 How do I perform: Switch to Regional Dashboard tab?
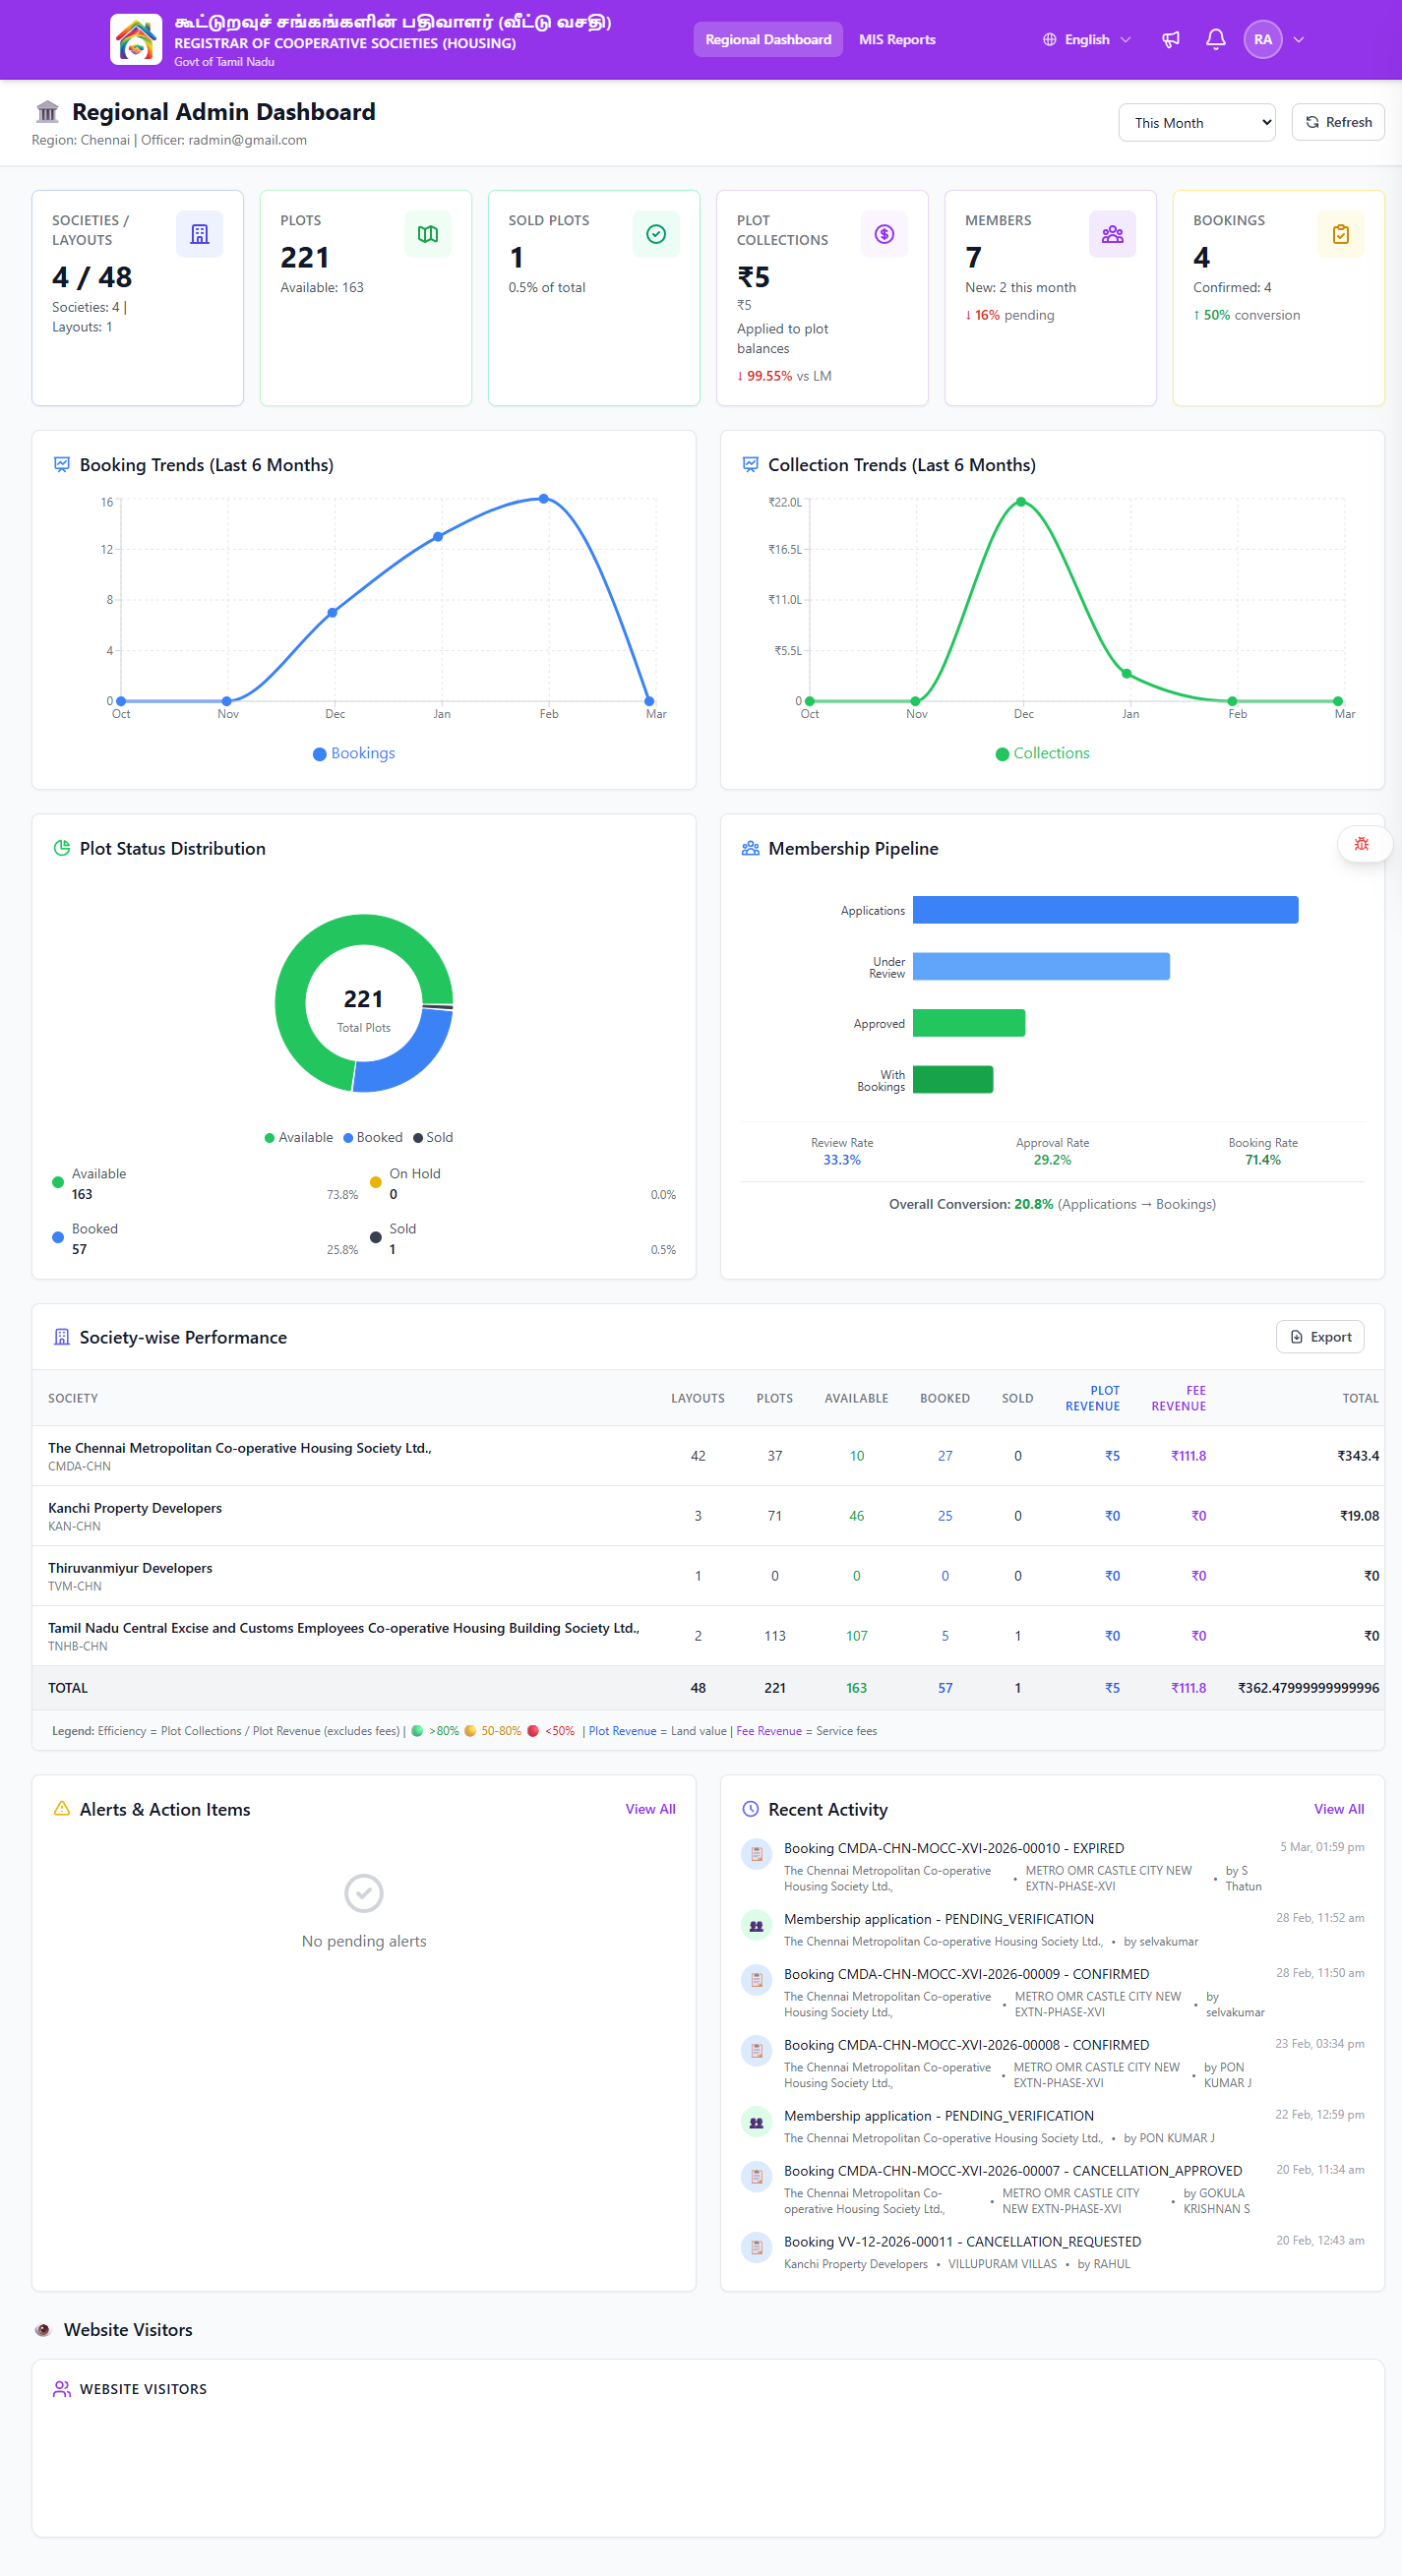coord(768,40)
